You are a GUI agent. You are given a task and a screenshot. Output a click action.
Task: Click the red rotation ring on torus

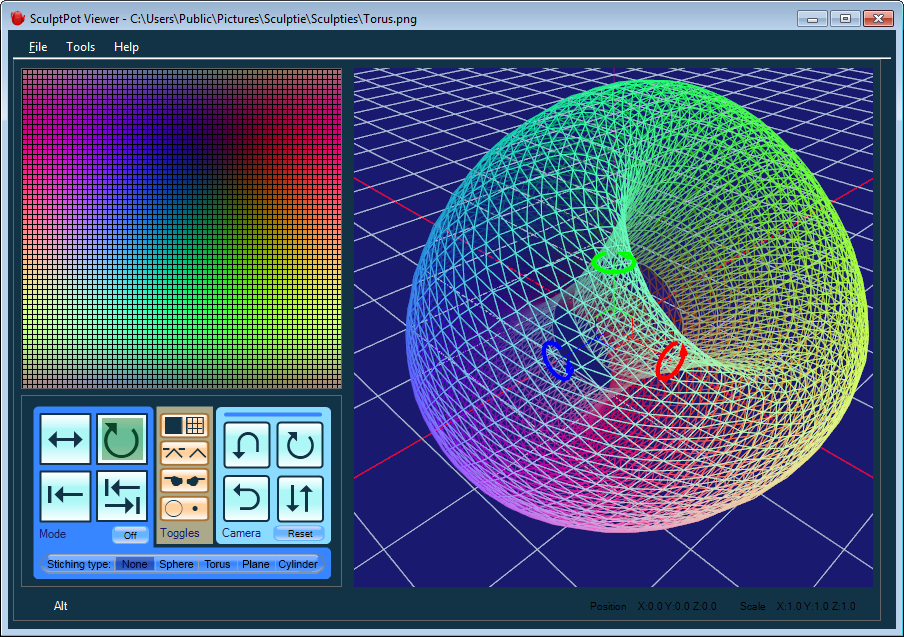click(x=671, y=361)
